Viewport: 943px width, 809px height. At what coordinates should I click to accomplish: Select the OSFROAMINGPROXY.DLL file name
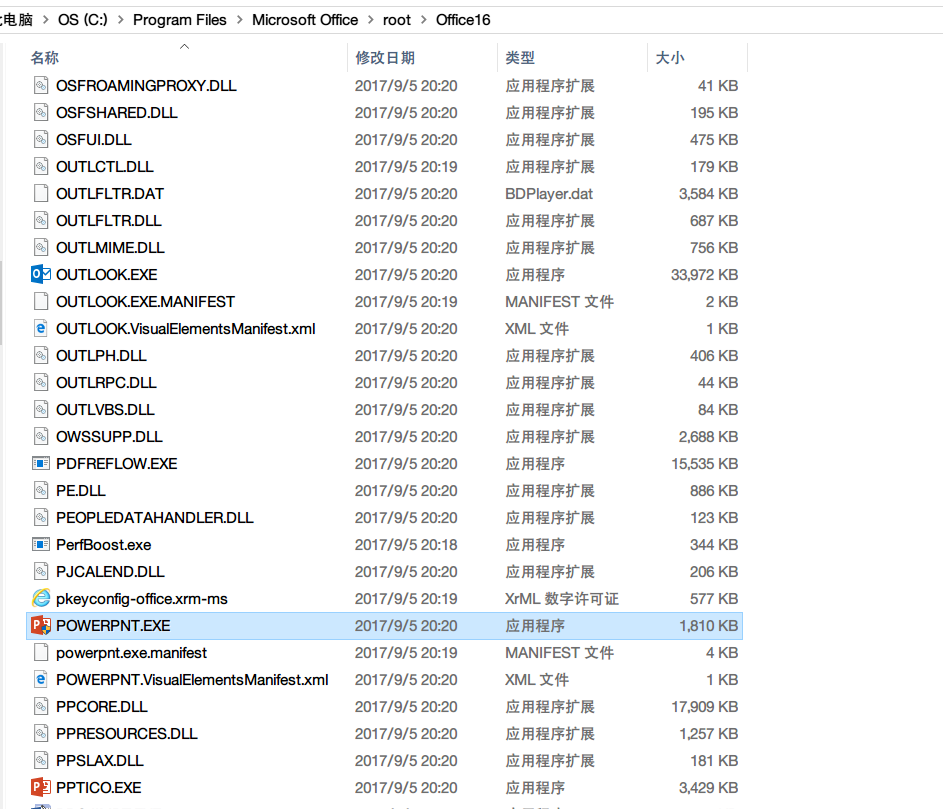point(146,85)
